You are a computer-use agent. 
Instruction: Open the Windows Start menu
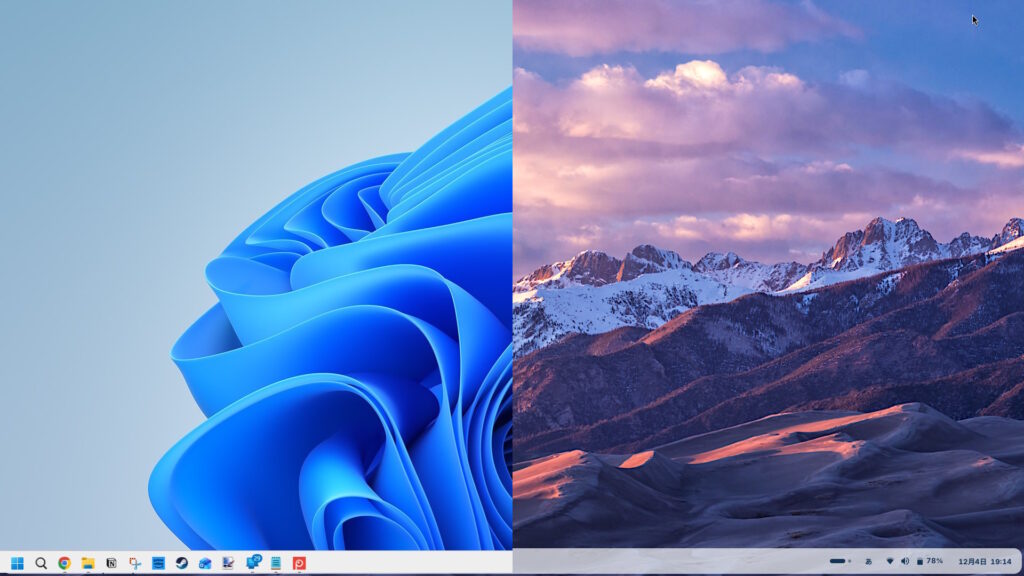(x=17, y=563)
